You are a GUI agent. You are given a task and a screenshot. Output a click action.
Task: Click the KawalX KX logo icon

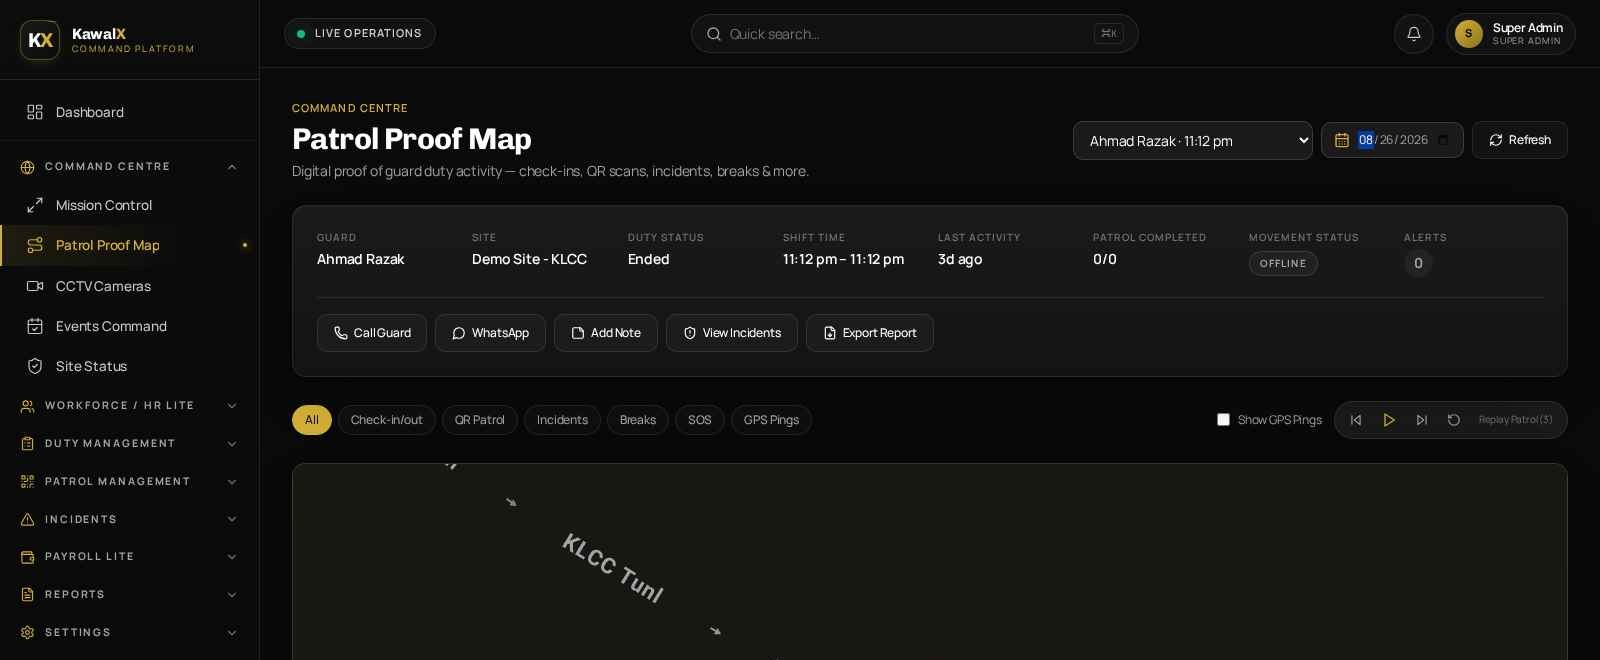coord(40,40)
